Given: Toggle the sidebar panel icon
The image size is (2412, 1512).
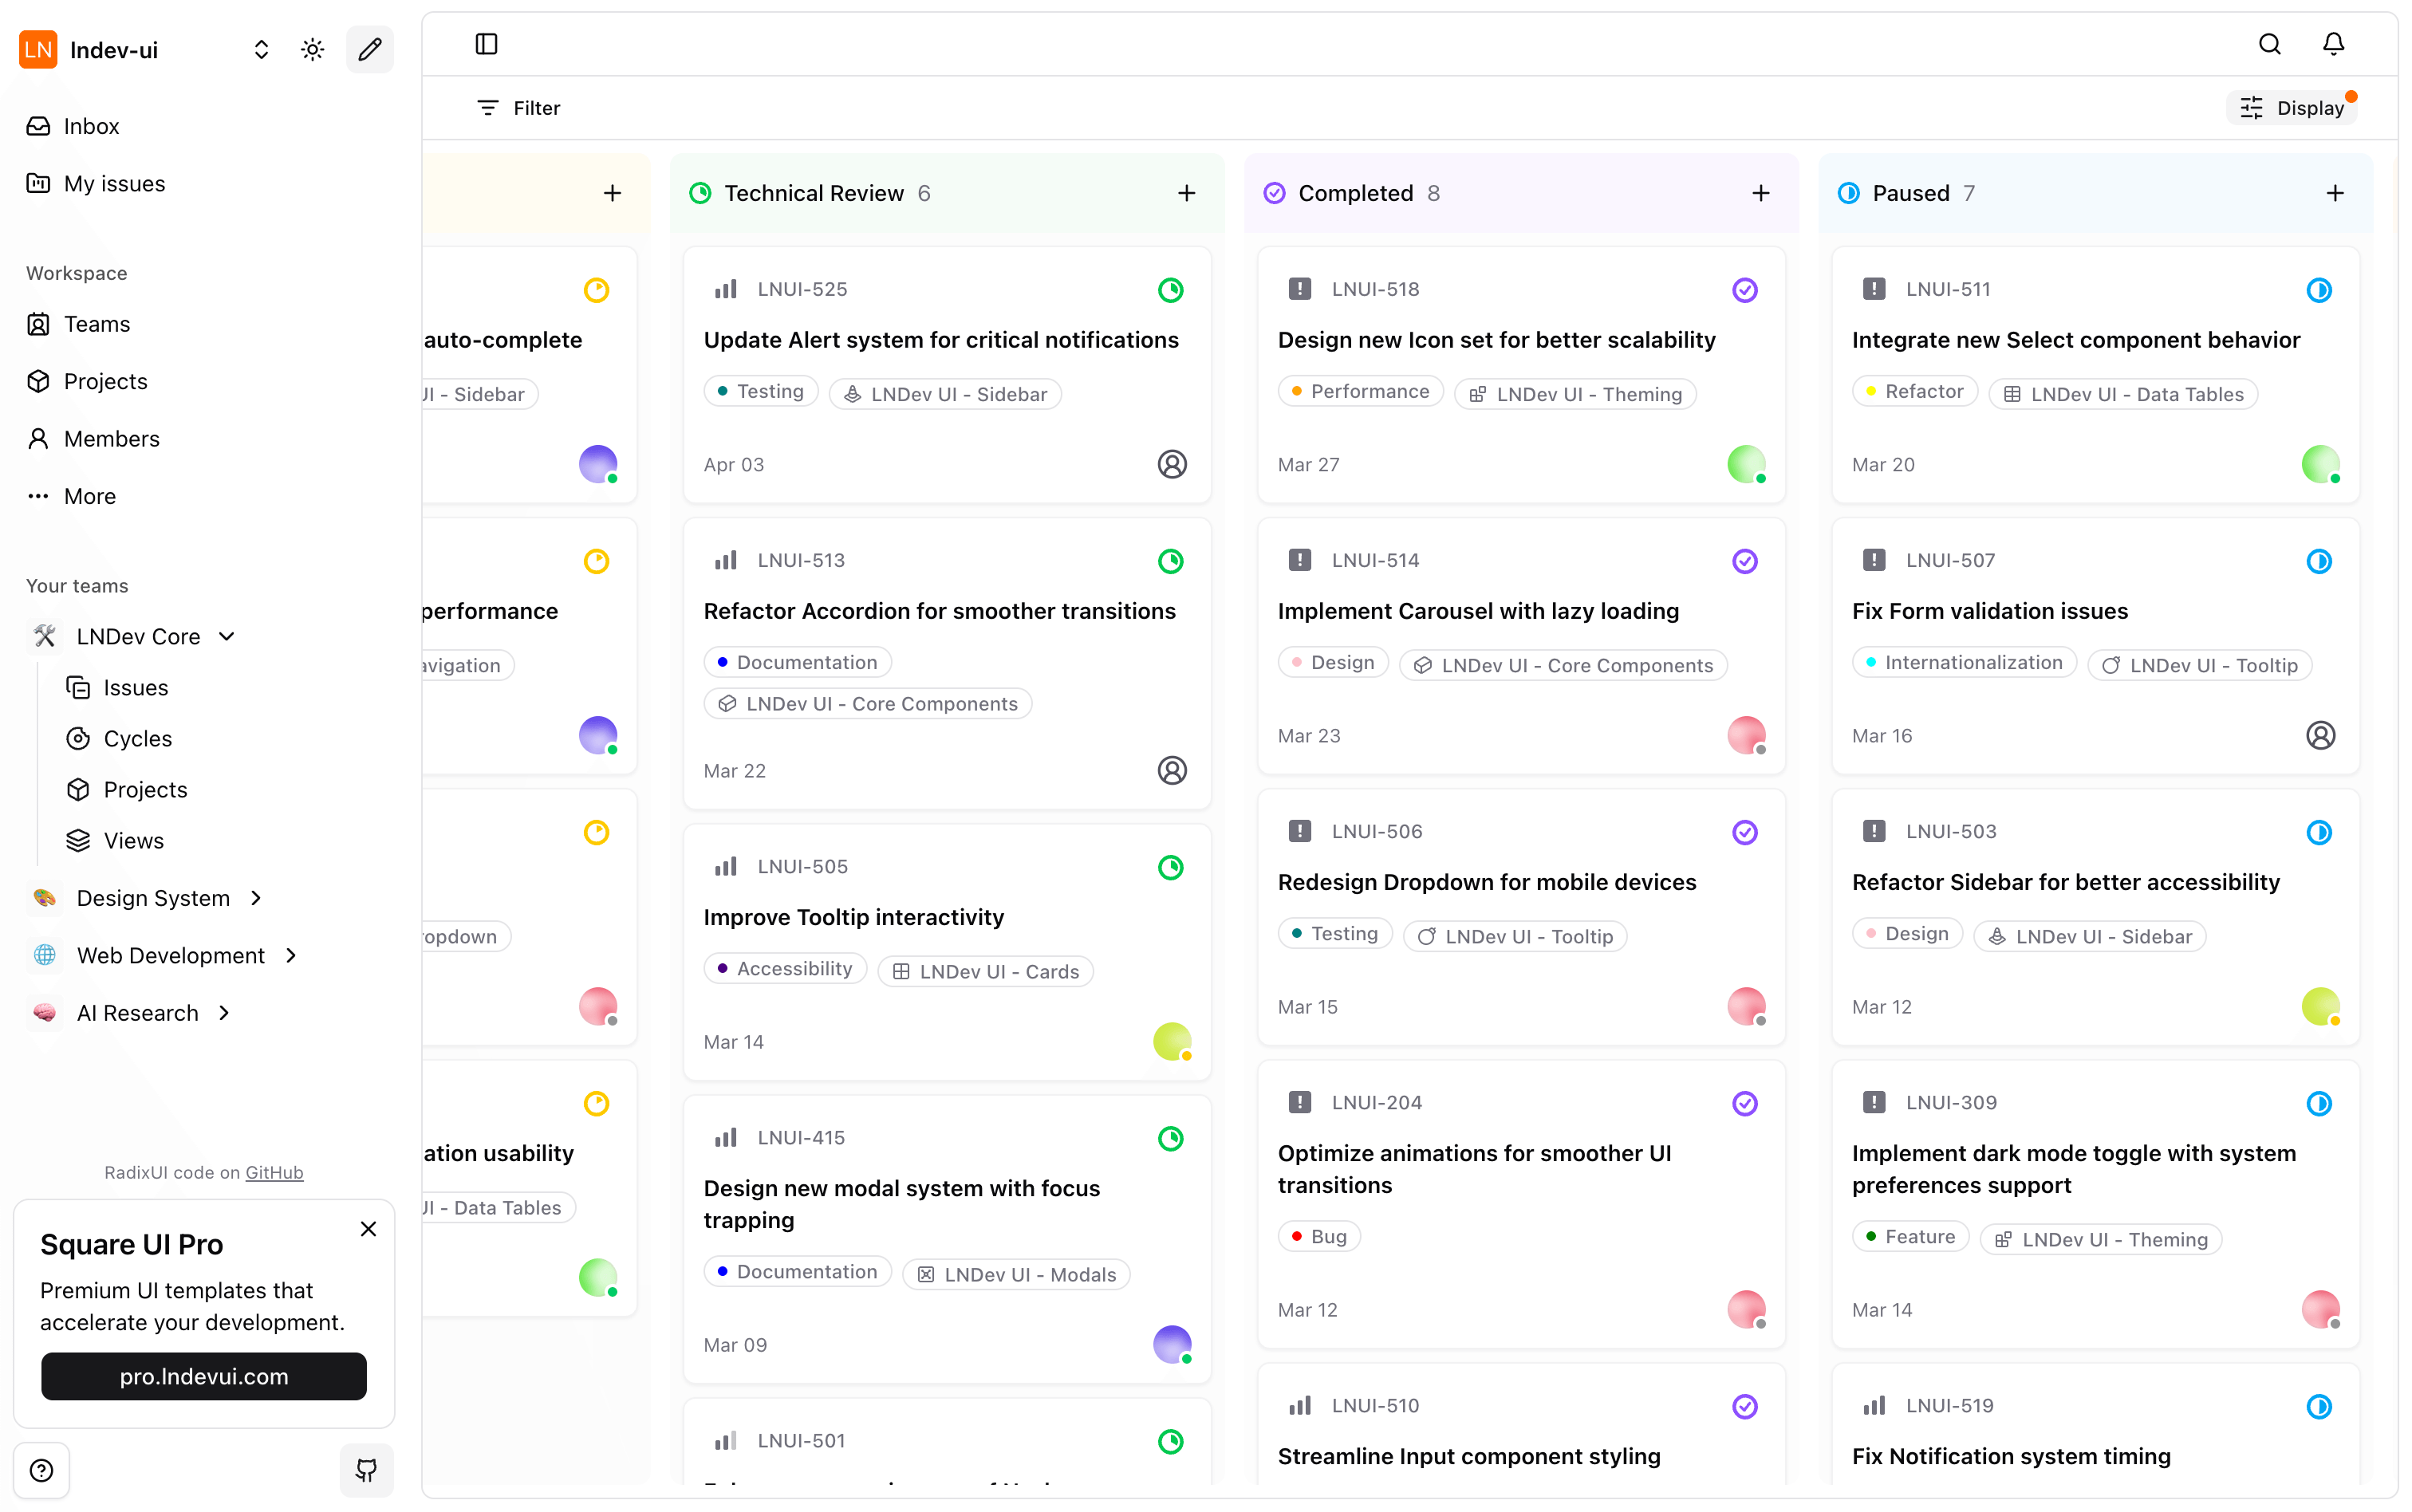Looking at the screenshot, I should pos(486,44).
